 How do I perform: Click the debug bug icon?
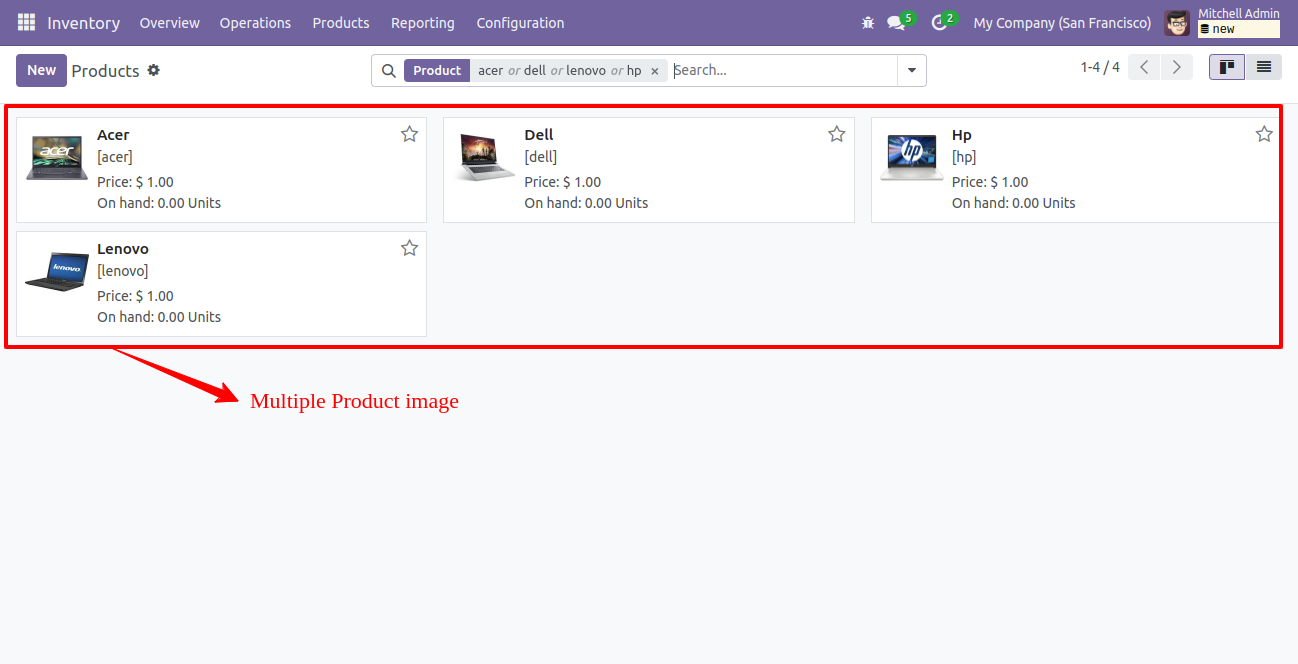pyautogui.click(x=867, y=22)
